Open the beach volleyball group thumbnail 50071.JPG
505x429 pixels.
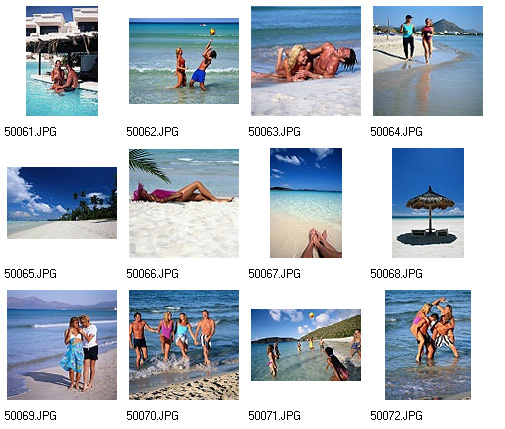coord(306,345)
